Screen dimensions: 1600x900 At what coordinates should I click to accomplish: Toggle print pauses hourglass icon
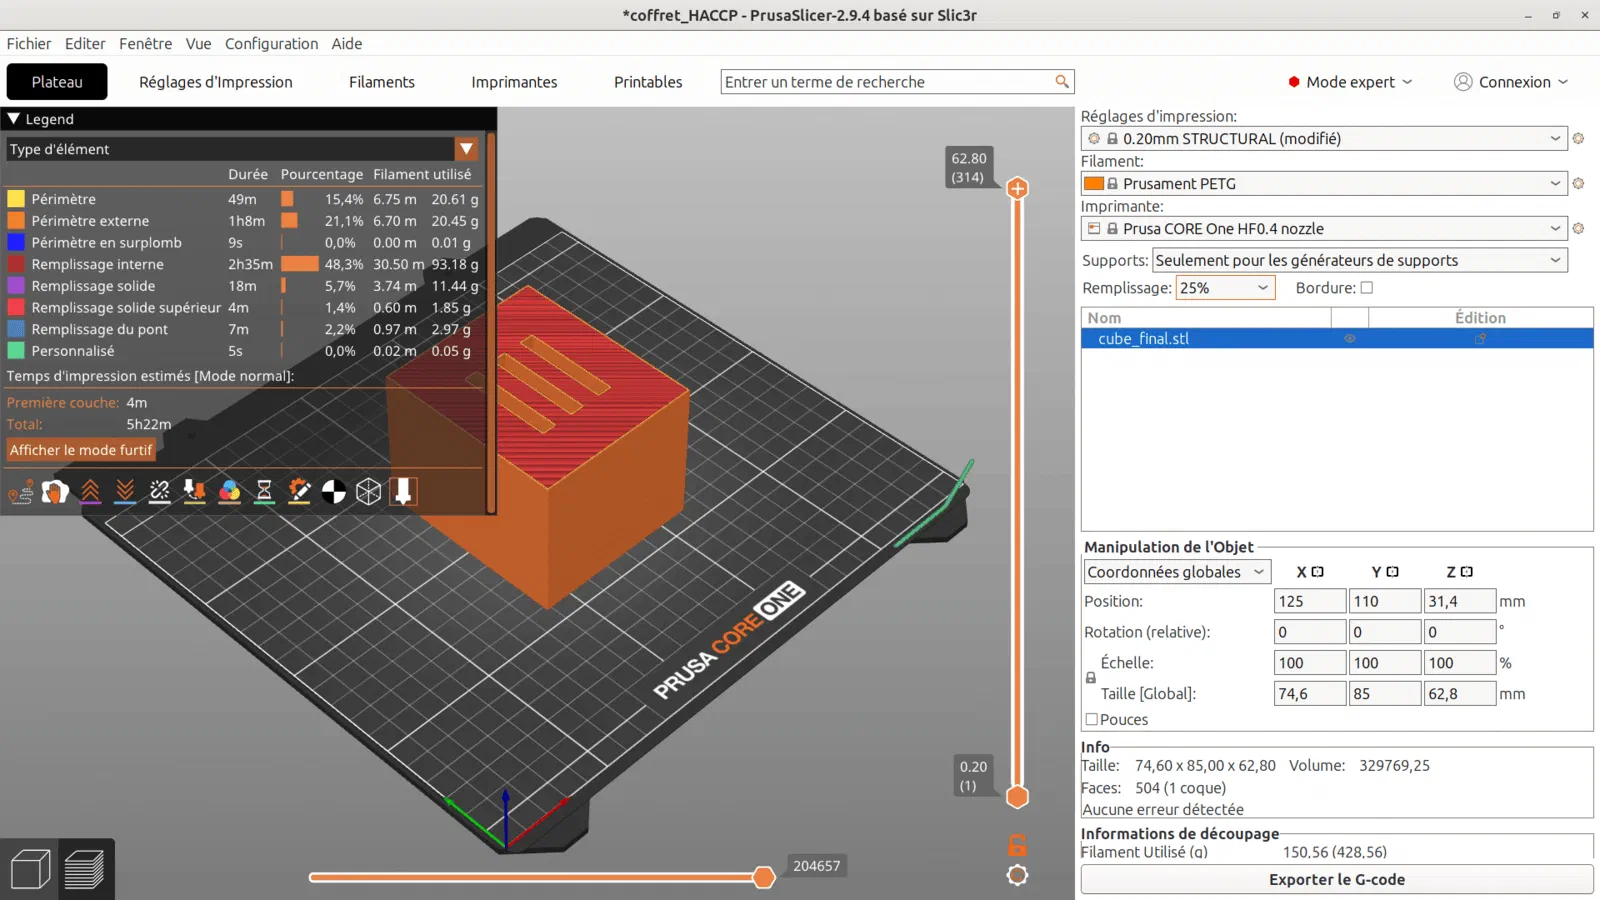tap(264, 491)
